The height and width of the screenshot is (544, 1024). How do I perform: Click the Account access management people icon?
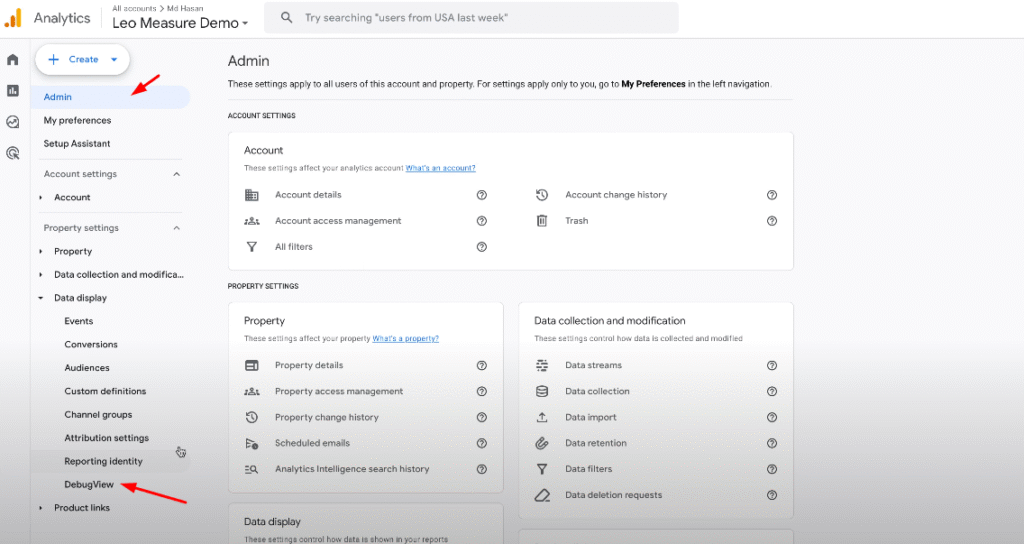click(x=251, y=221)
